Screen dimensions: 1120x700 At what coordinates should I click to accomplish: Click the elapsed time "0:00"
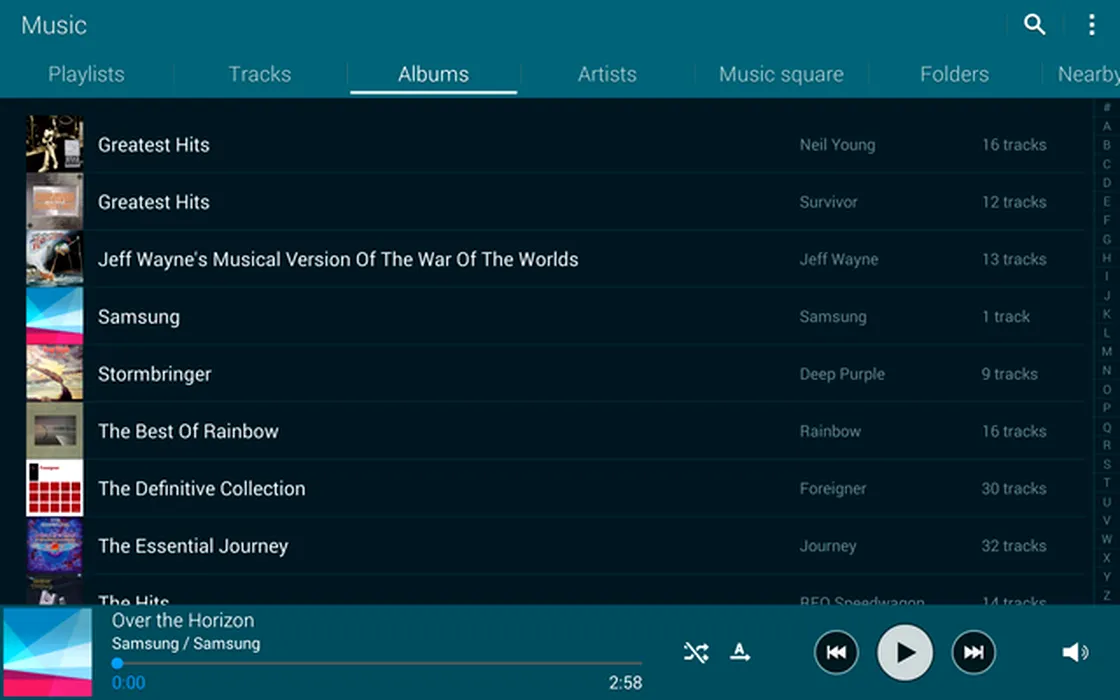[x=129, y=683]
